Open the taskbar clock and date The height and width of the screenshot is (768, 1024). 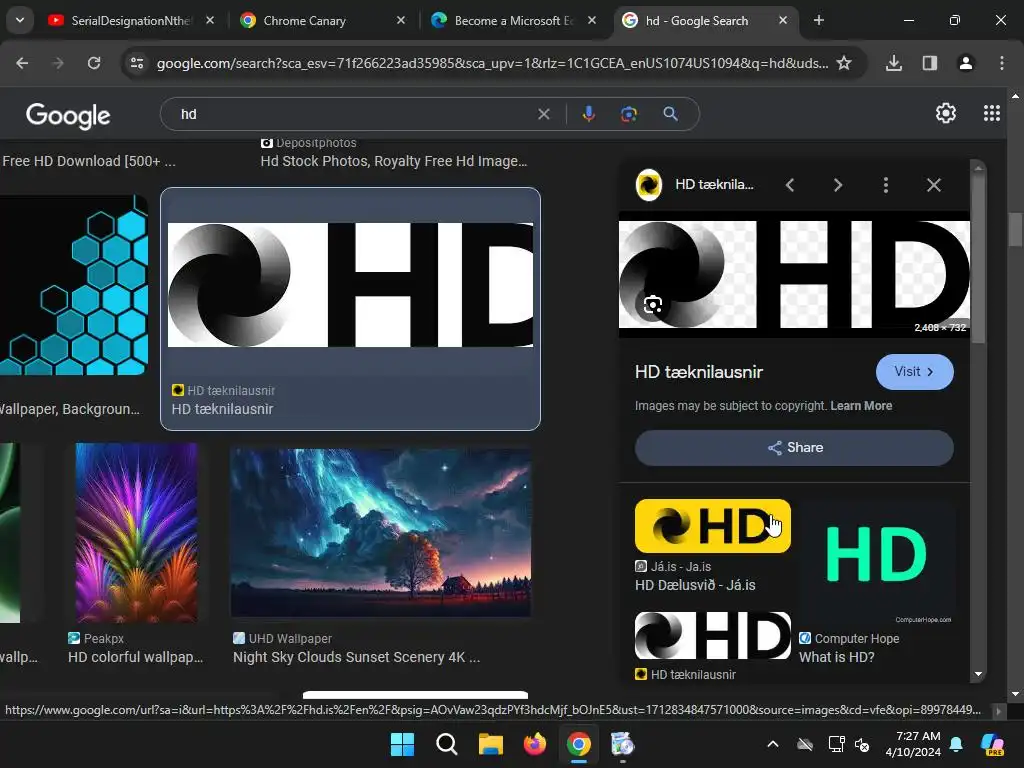(913, 744)
